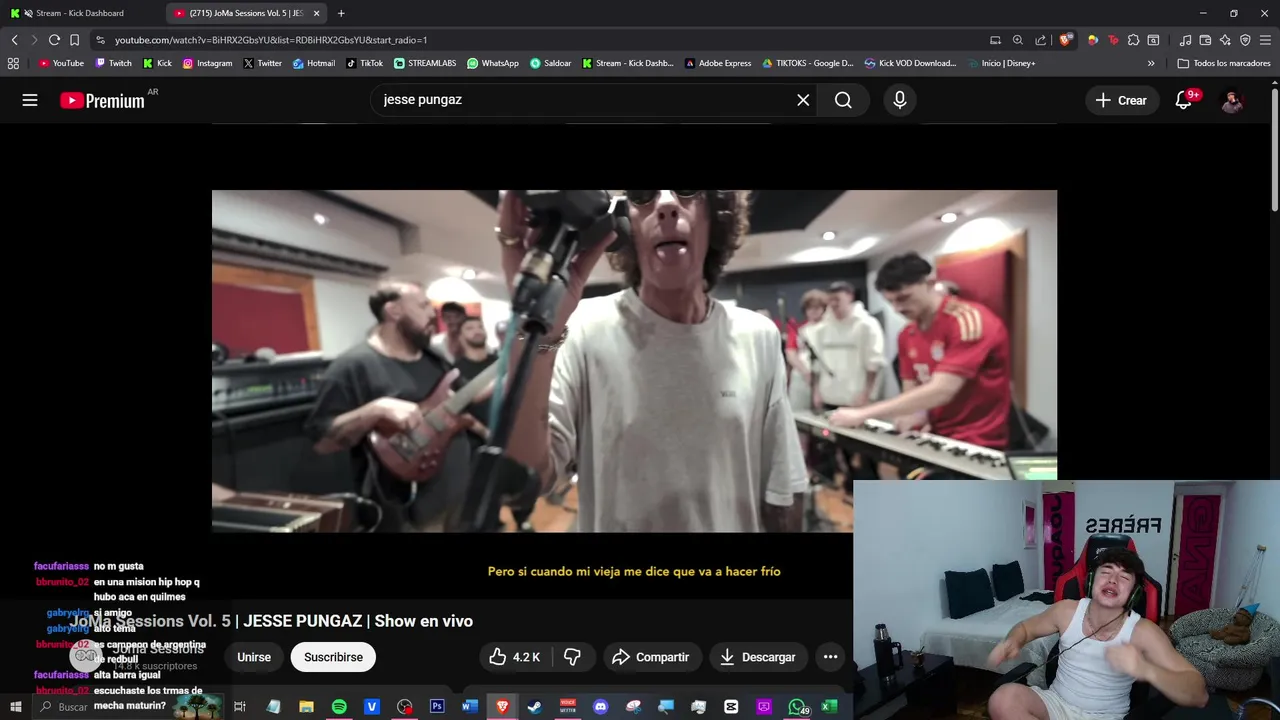1280x720 pixels.
Task: Click the share page icon in address bar
Action: point(1040,40)
